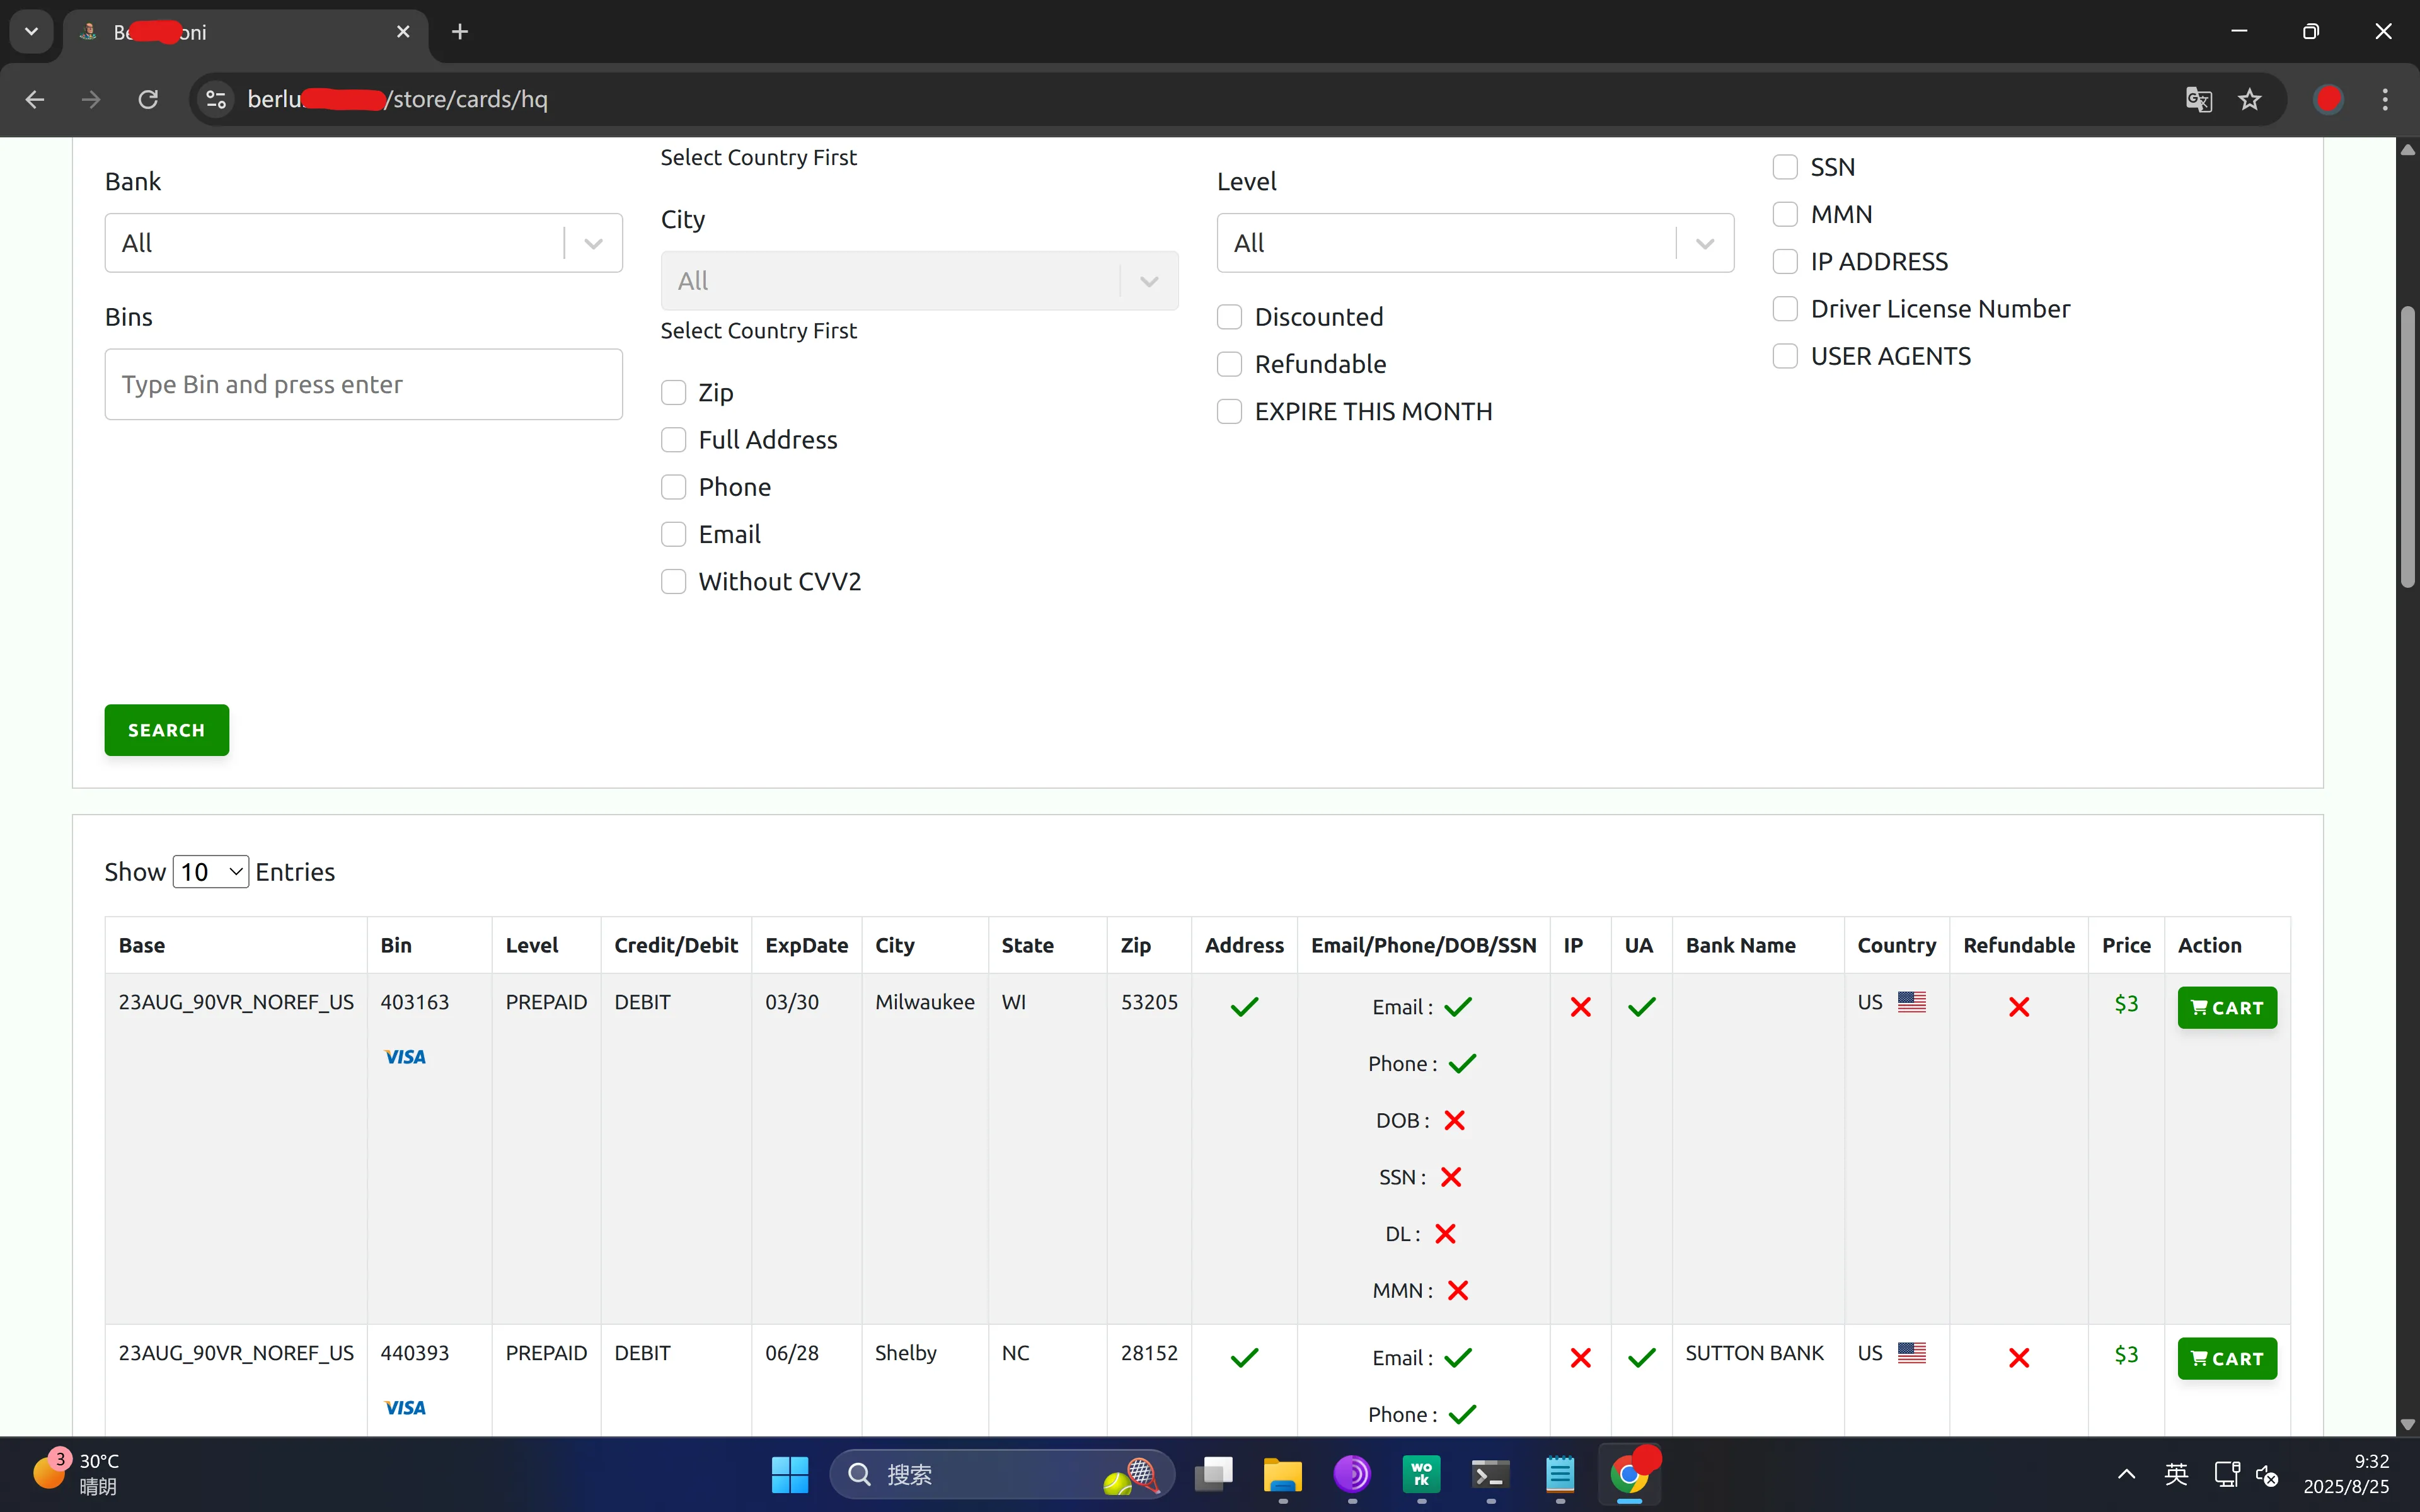Click the scrollbar down arrow
Image resolution: width=2420 pixels, height=1512 pixels.
tap(2408, 1424)
